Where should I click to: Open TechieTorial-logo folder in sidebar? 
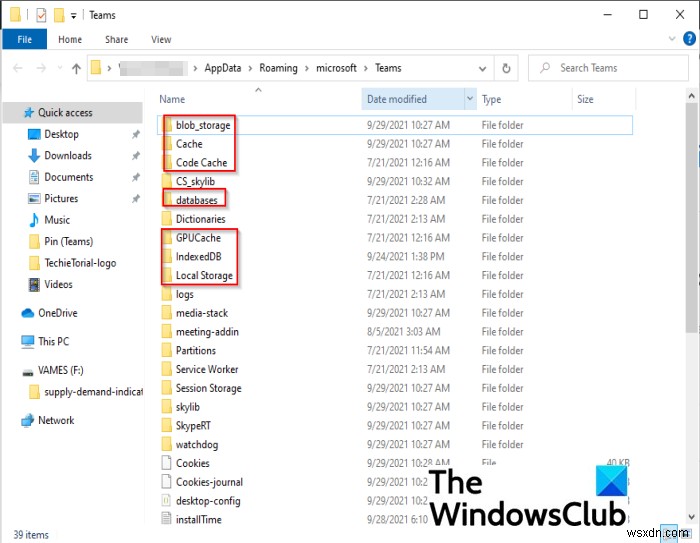click(x=80, y=263)
